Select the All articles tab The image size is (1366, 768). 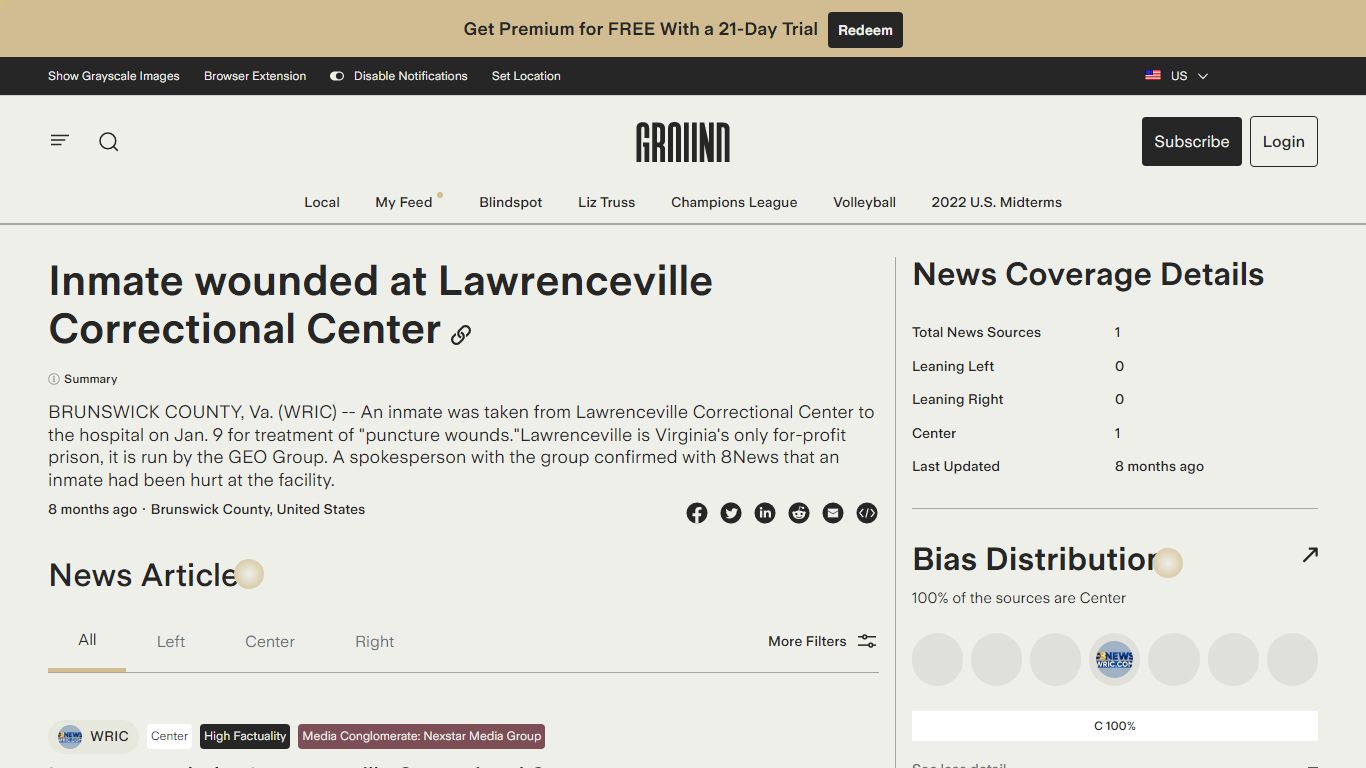coord(87,640)
